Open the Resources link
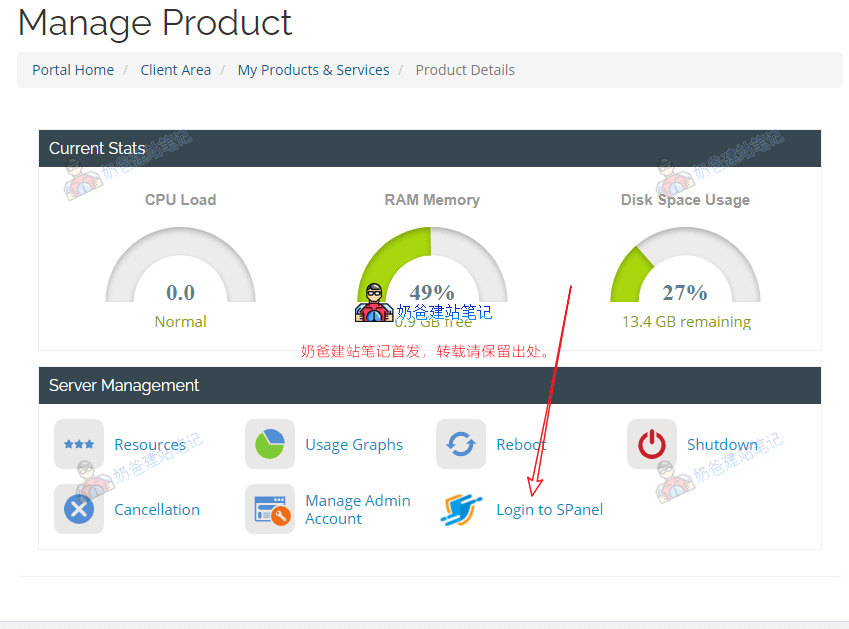Screen dimensions: 849x629 tap(150, 445)
